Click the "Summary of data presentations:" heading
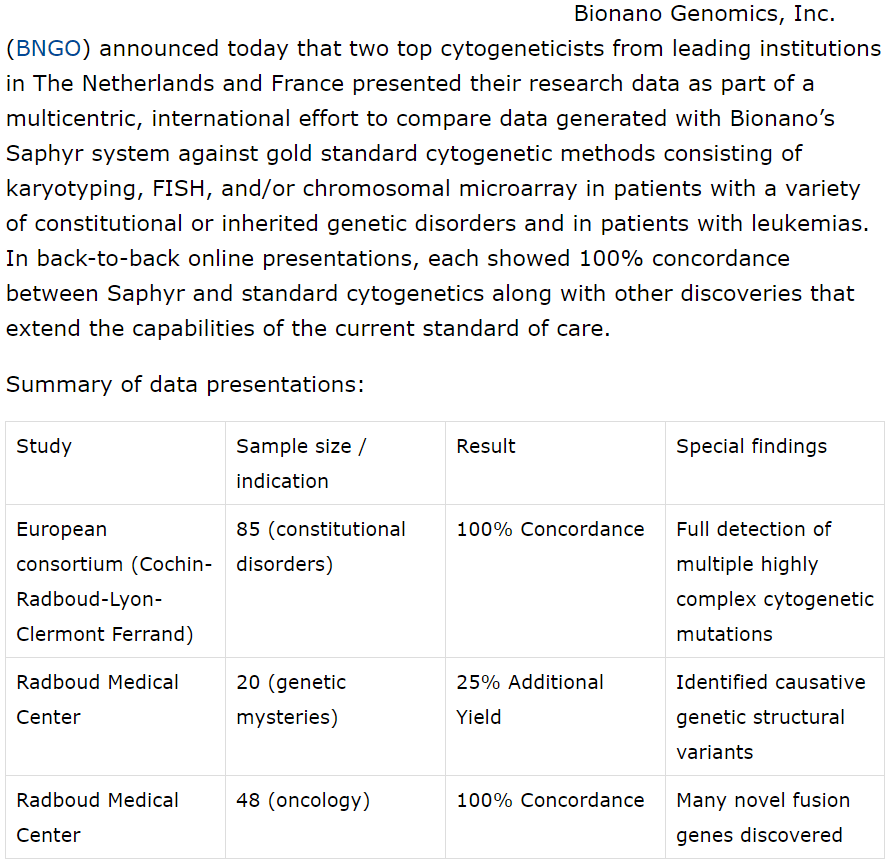This screenshot has width=894, height=859. coord(185,385)
